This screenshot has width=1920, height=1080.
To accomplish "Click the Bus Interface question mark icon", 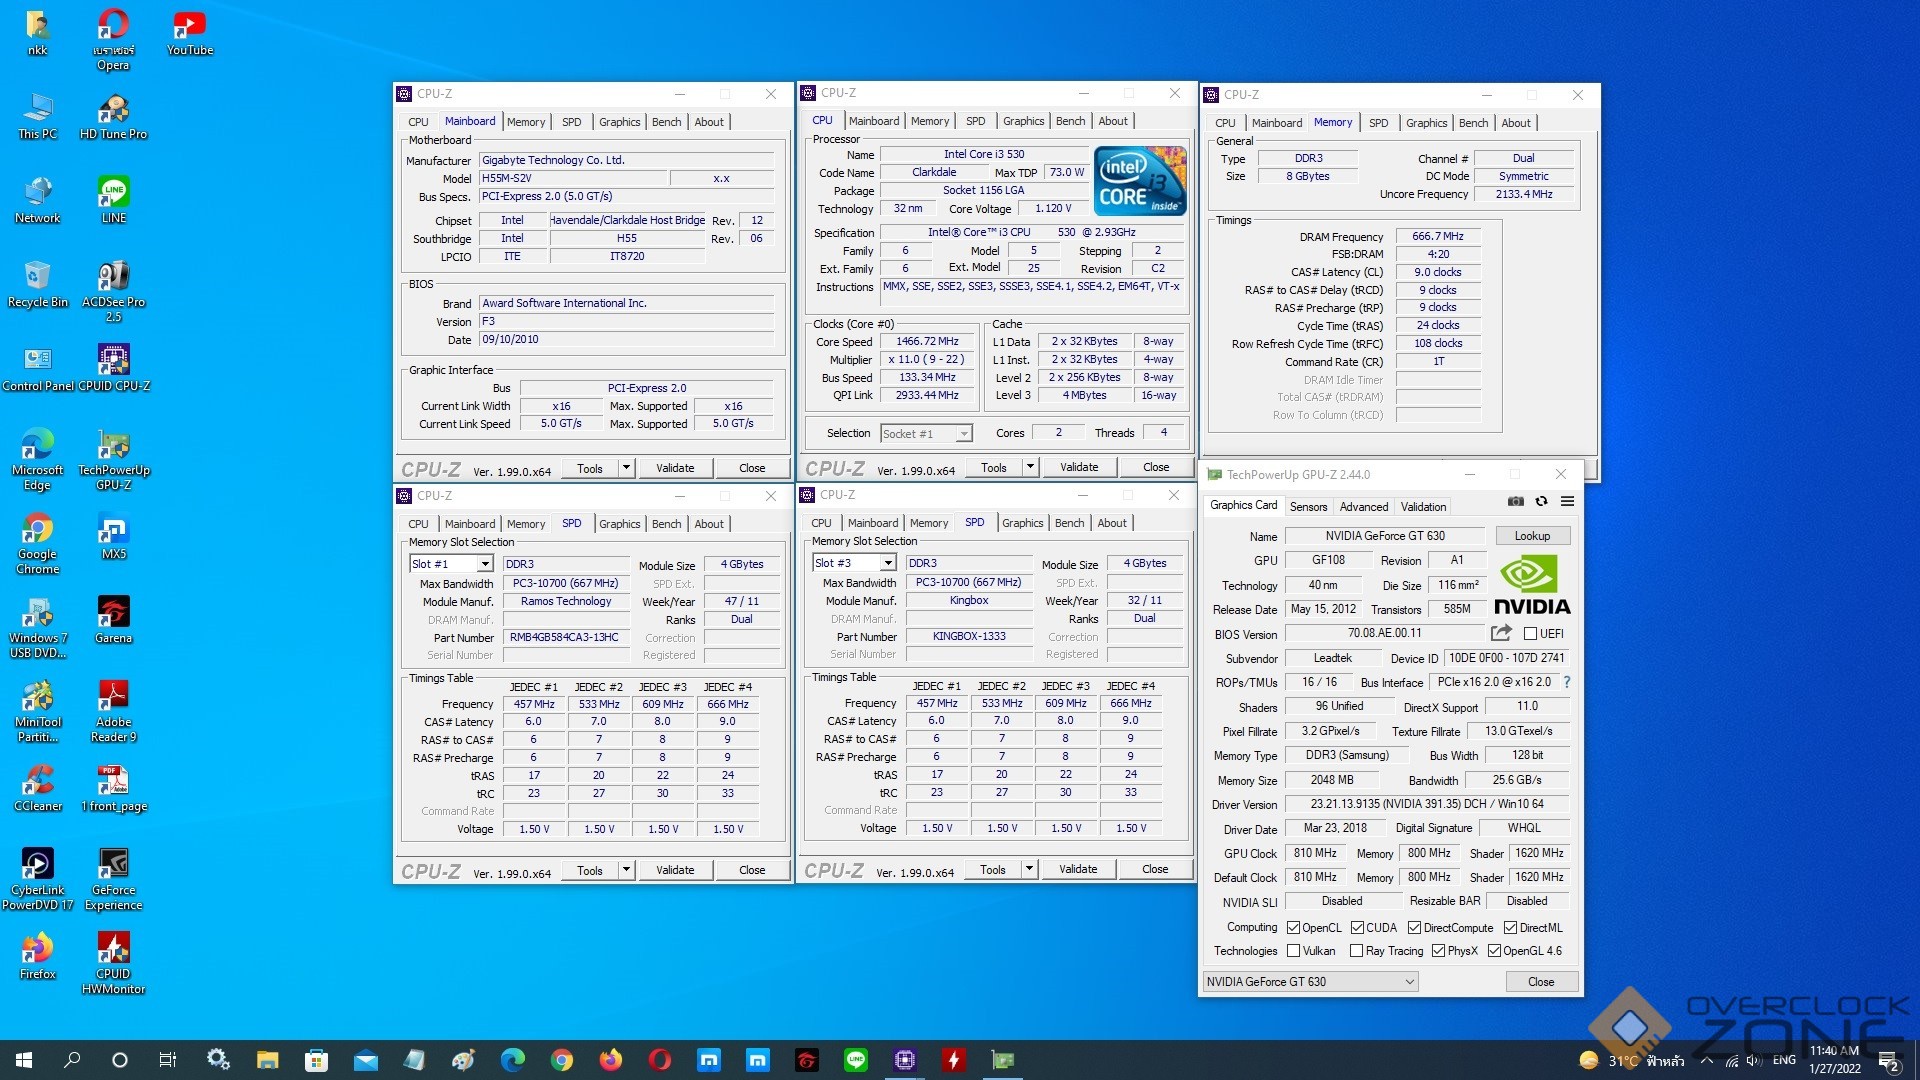I will [1567, 682].
